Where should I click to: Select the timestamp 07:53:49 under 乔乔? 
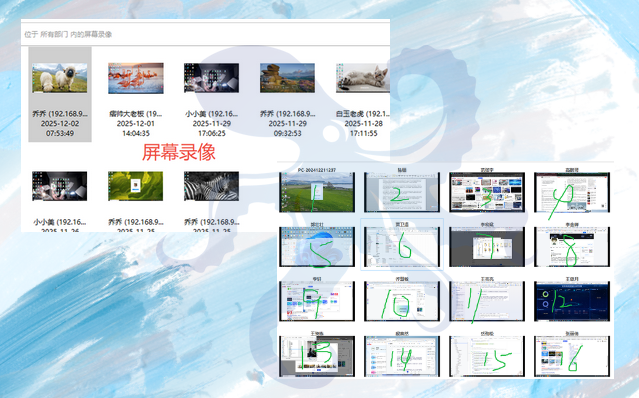pyautogui.click(x=60, y=133)
